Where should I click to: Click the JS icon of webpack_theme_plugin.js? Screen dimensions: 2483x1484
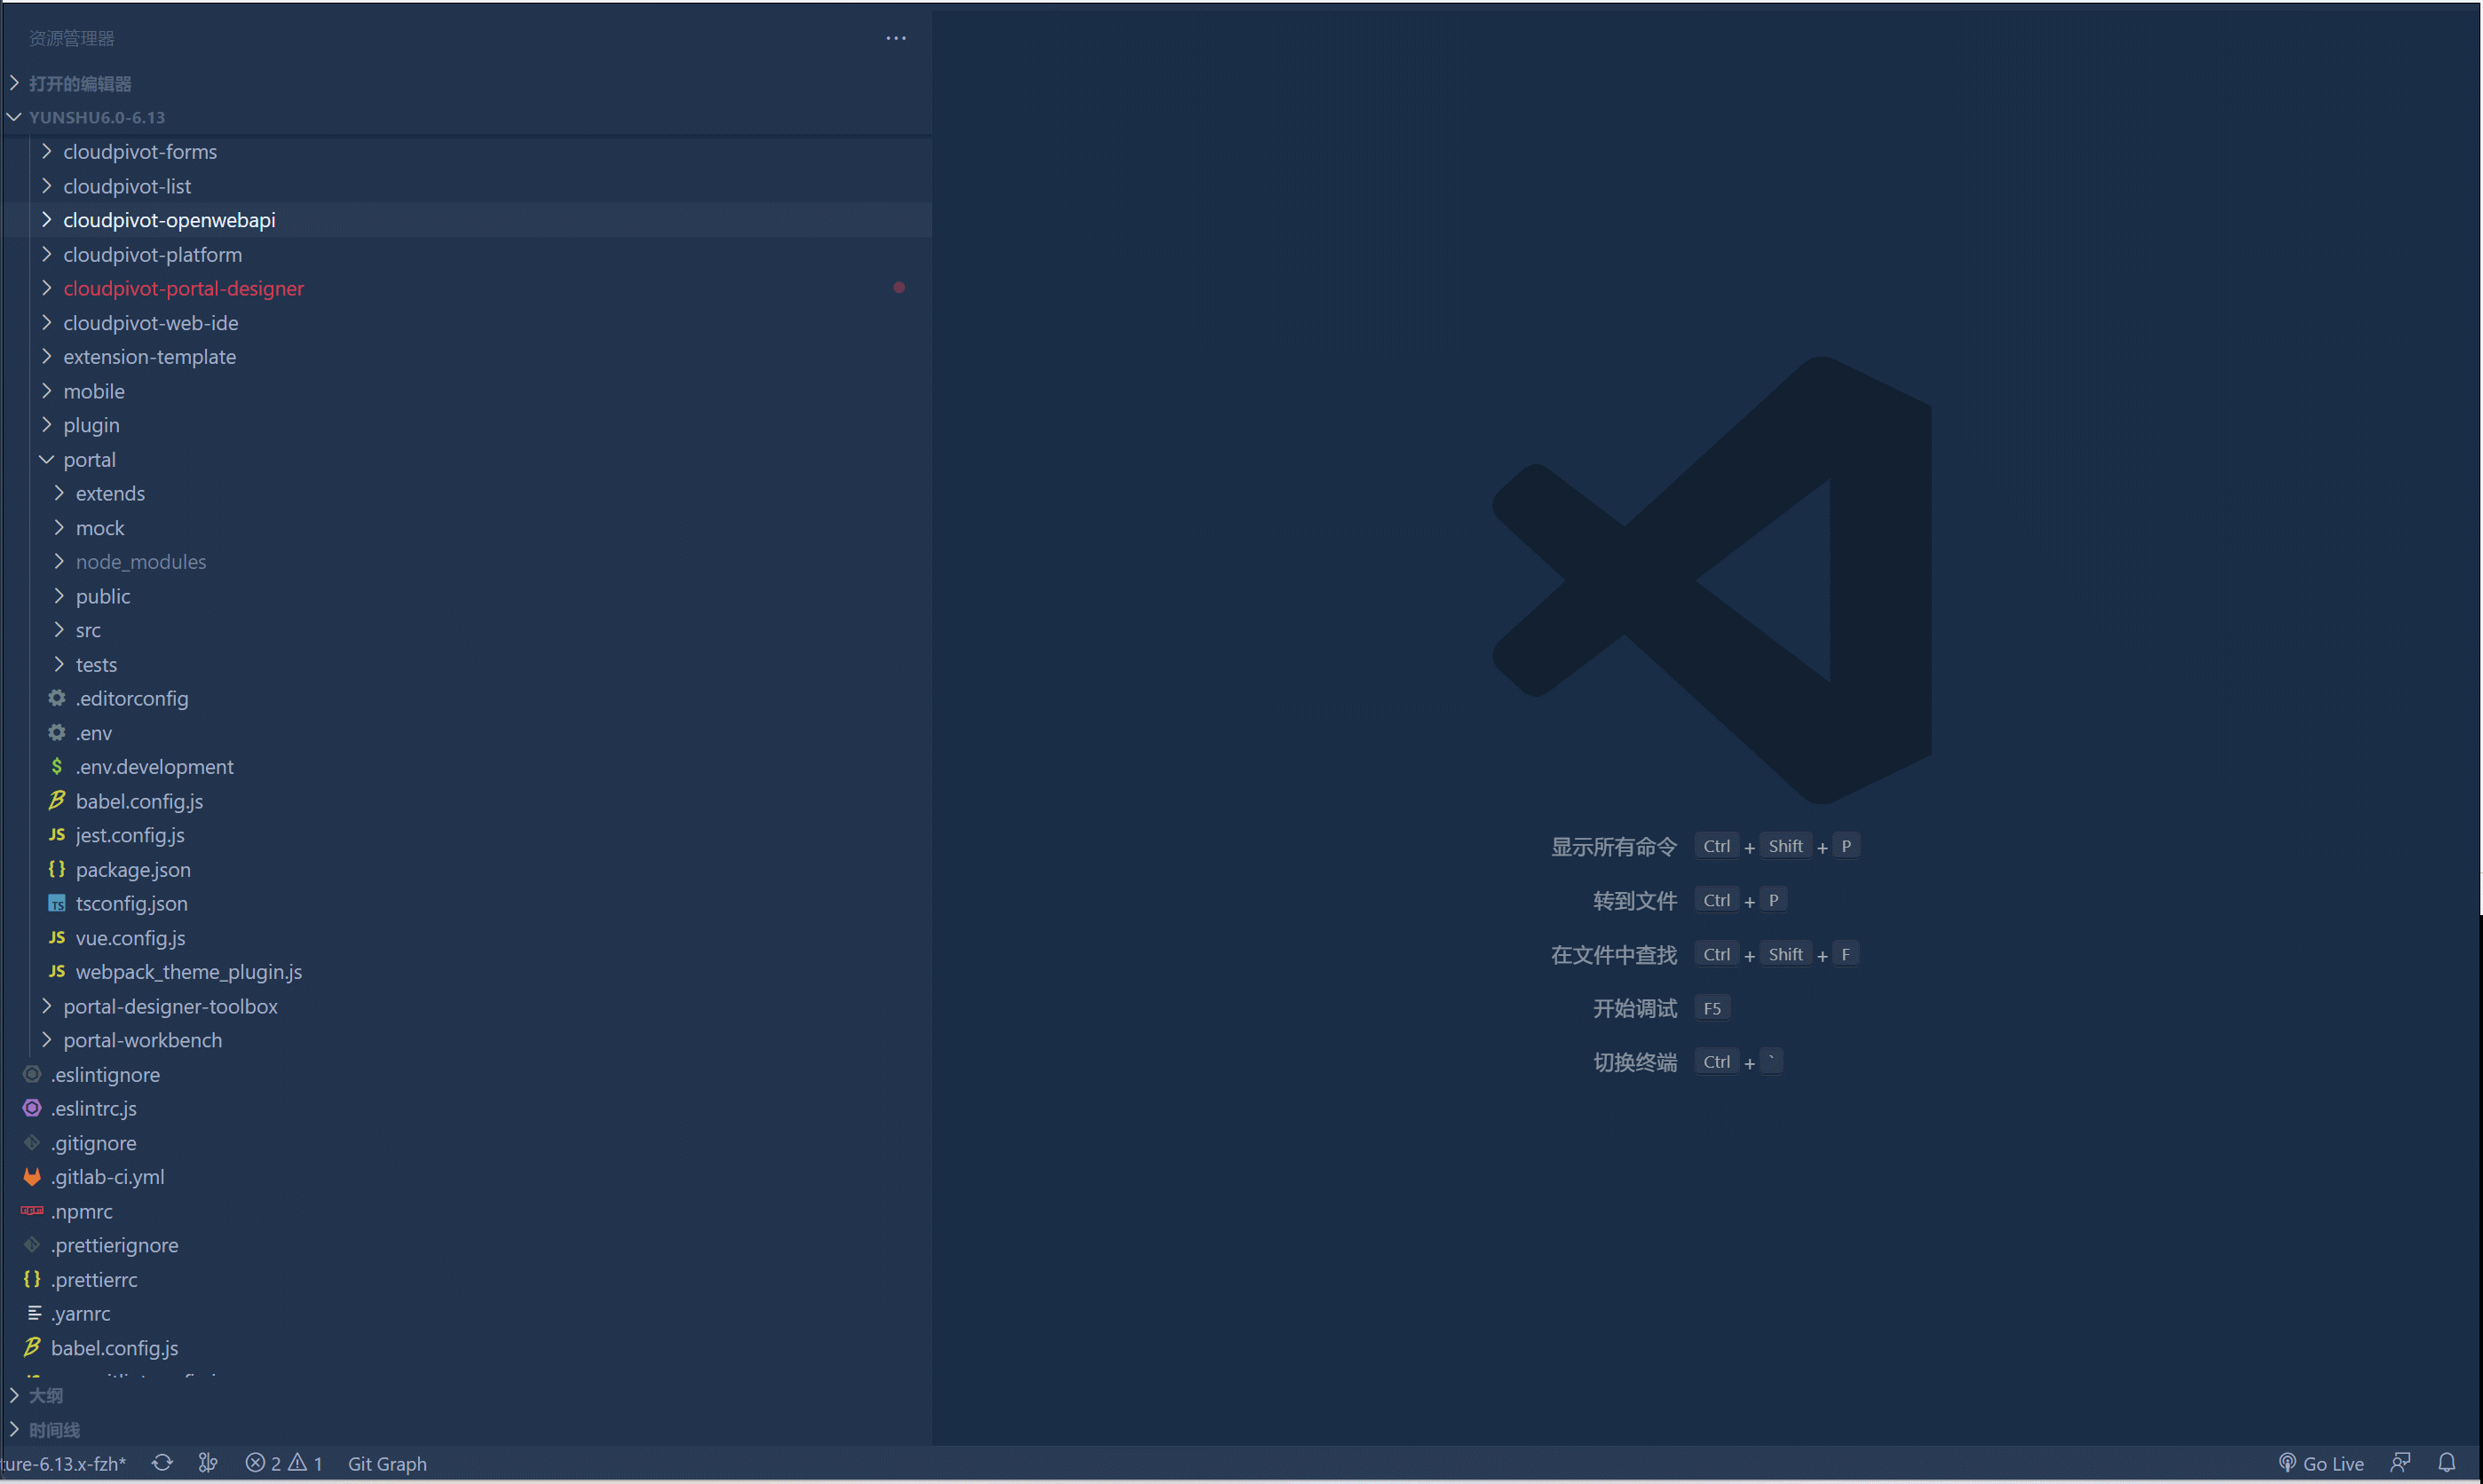(x=57, y=971)
